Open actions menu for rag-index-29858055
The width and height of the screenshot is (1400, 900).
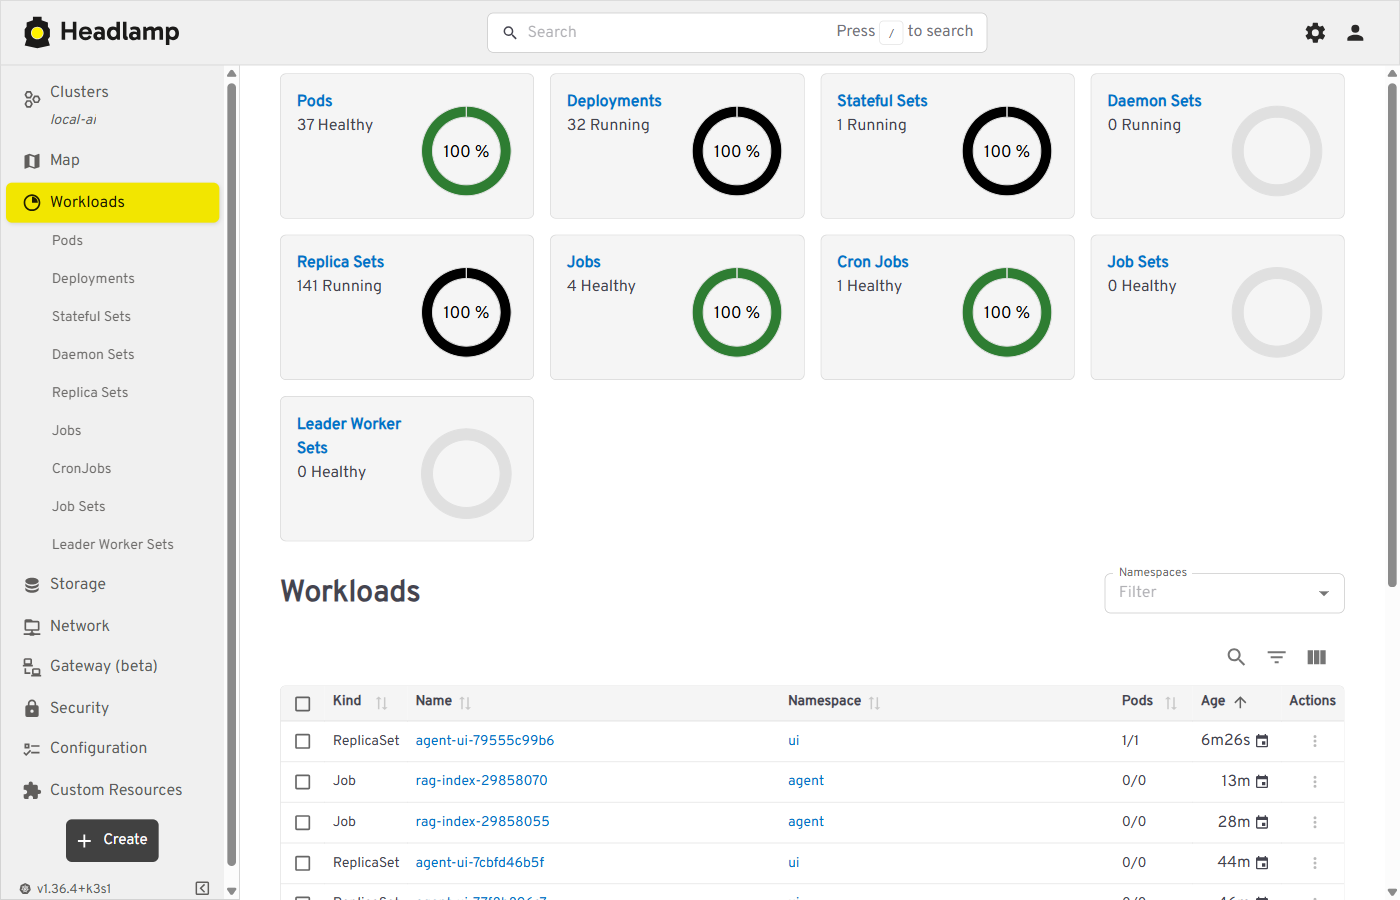(1314, 822)
